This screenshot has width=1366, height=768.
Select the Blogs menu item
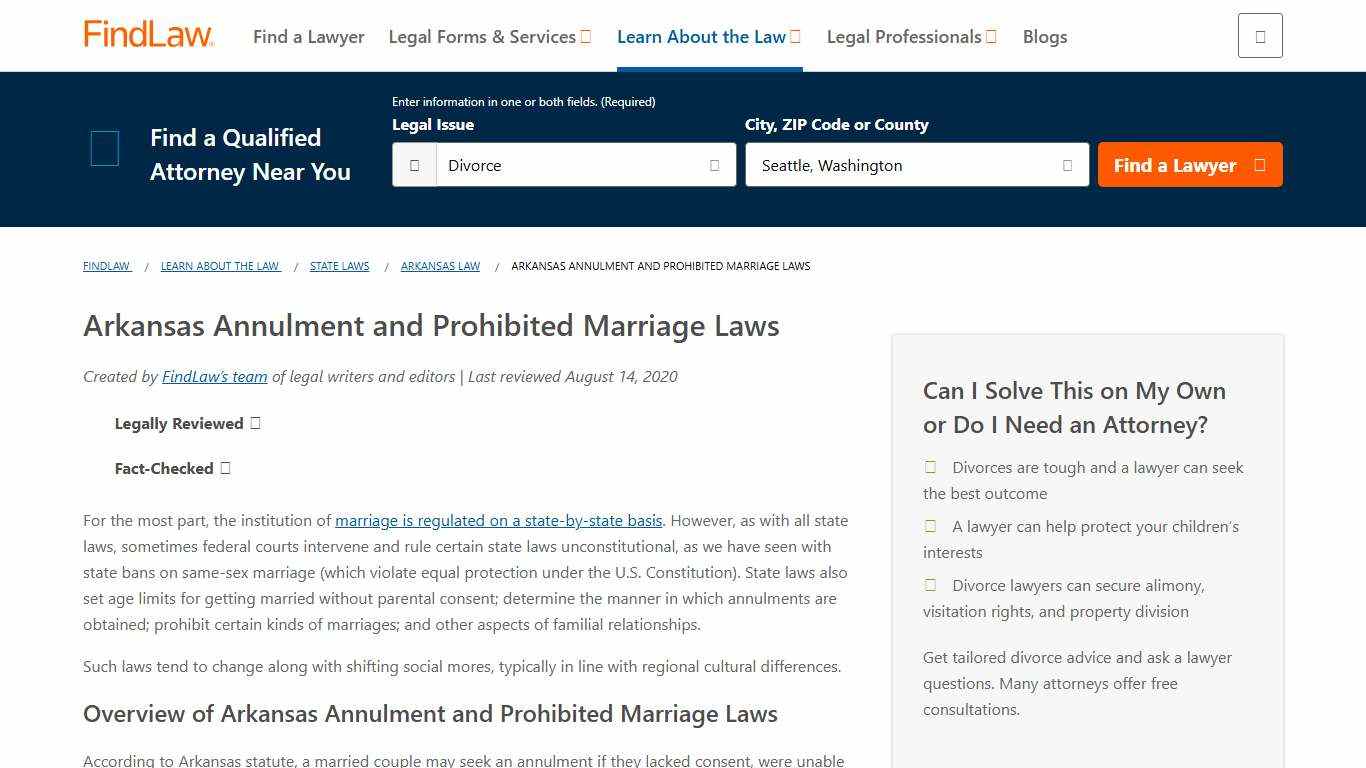click(1044, 36)
